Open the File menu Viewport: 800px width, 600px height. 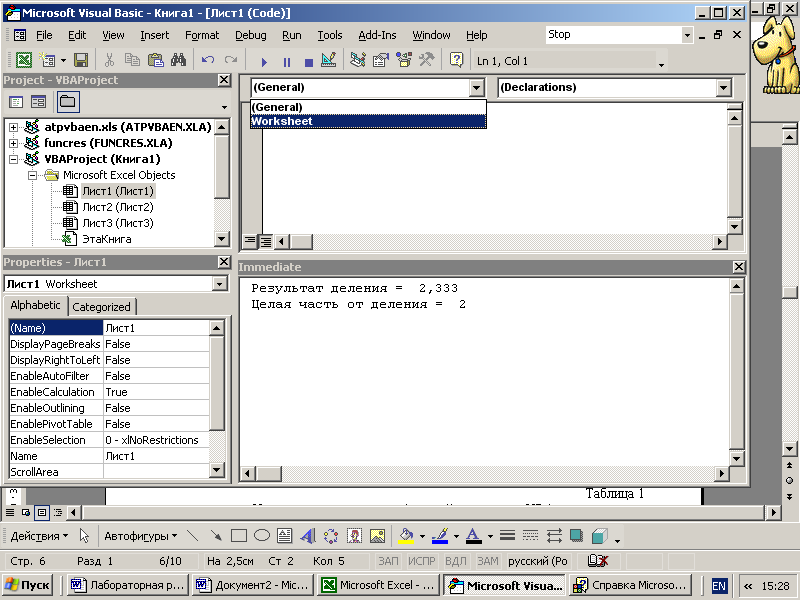(44, 35)
